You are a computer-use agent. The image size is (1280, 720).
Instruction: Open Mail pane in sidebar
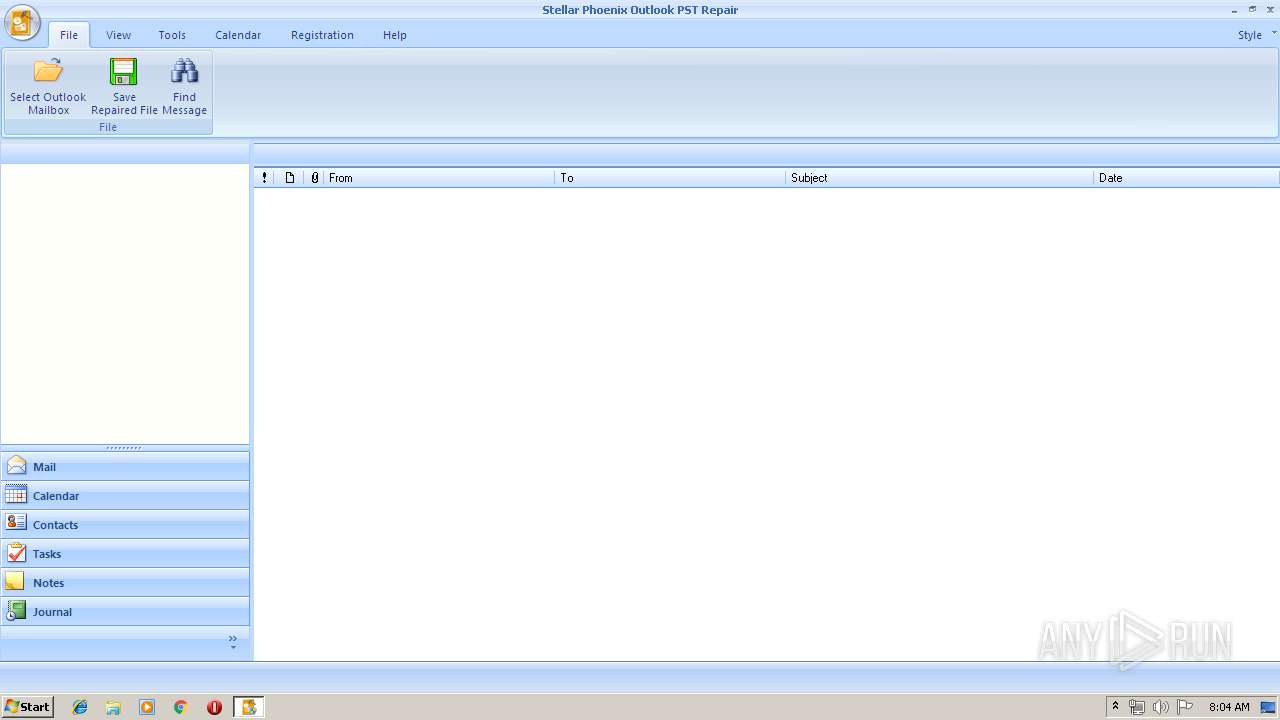[125, 466]
